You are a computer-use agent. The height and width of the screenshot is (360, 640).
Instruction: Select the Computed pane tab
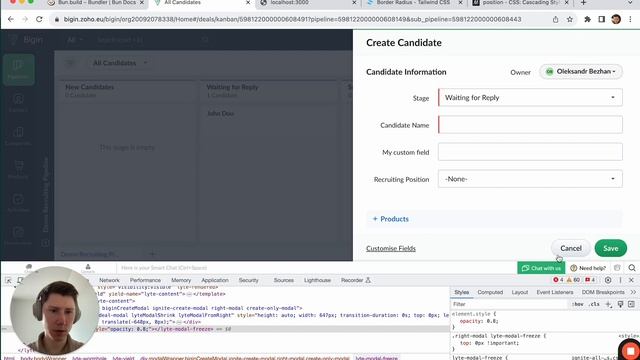pyautogui.click(x=490, y=292)
